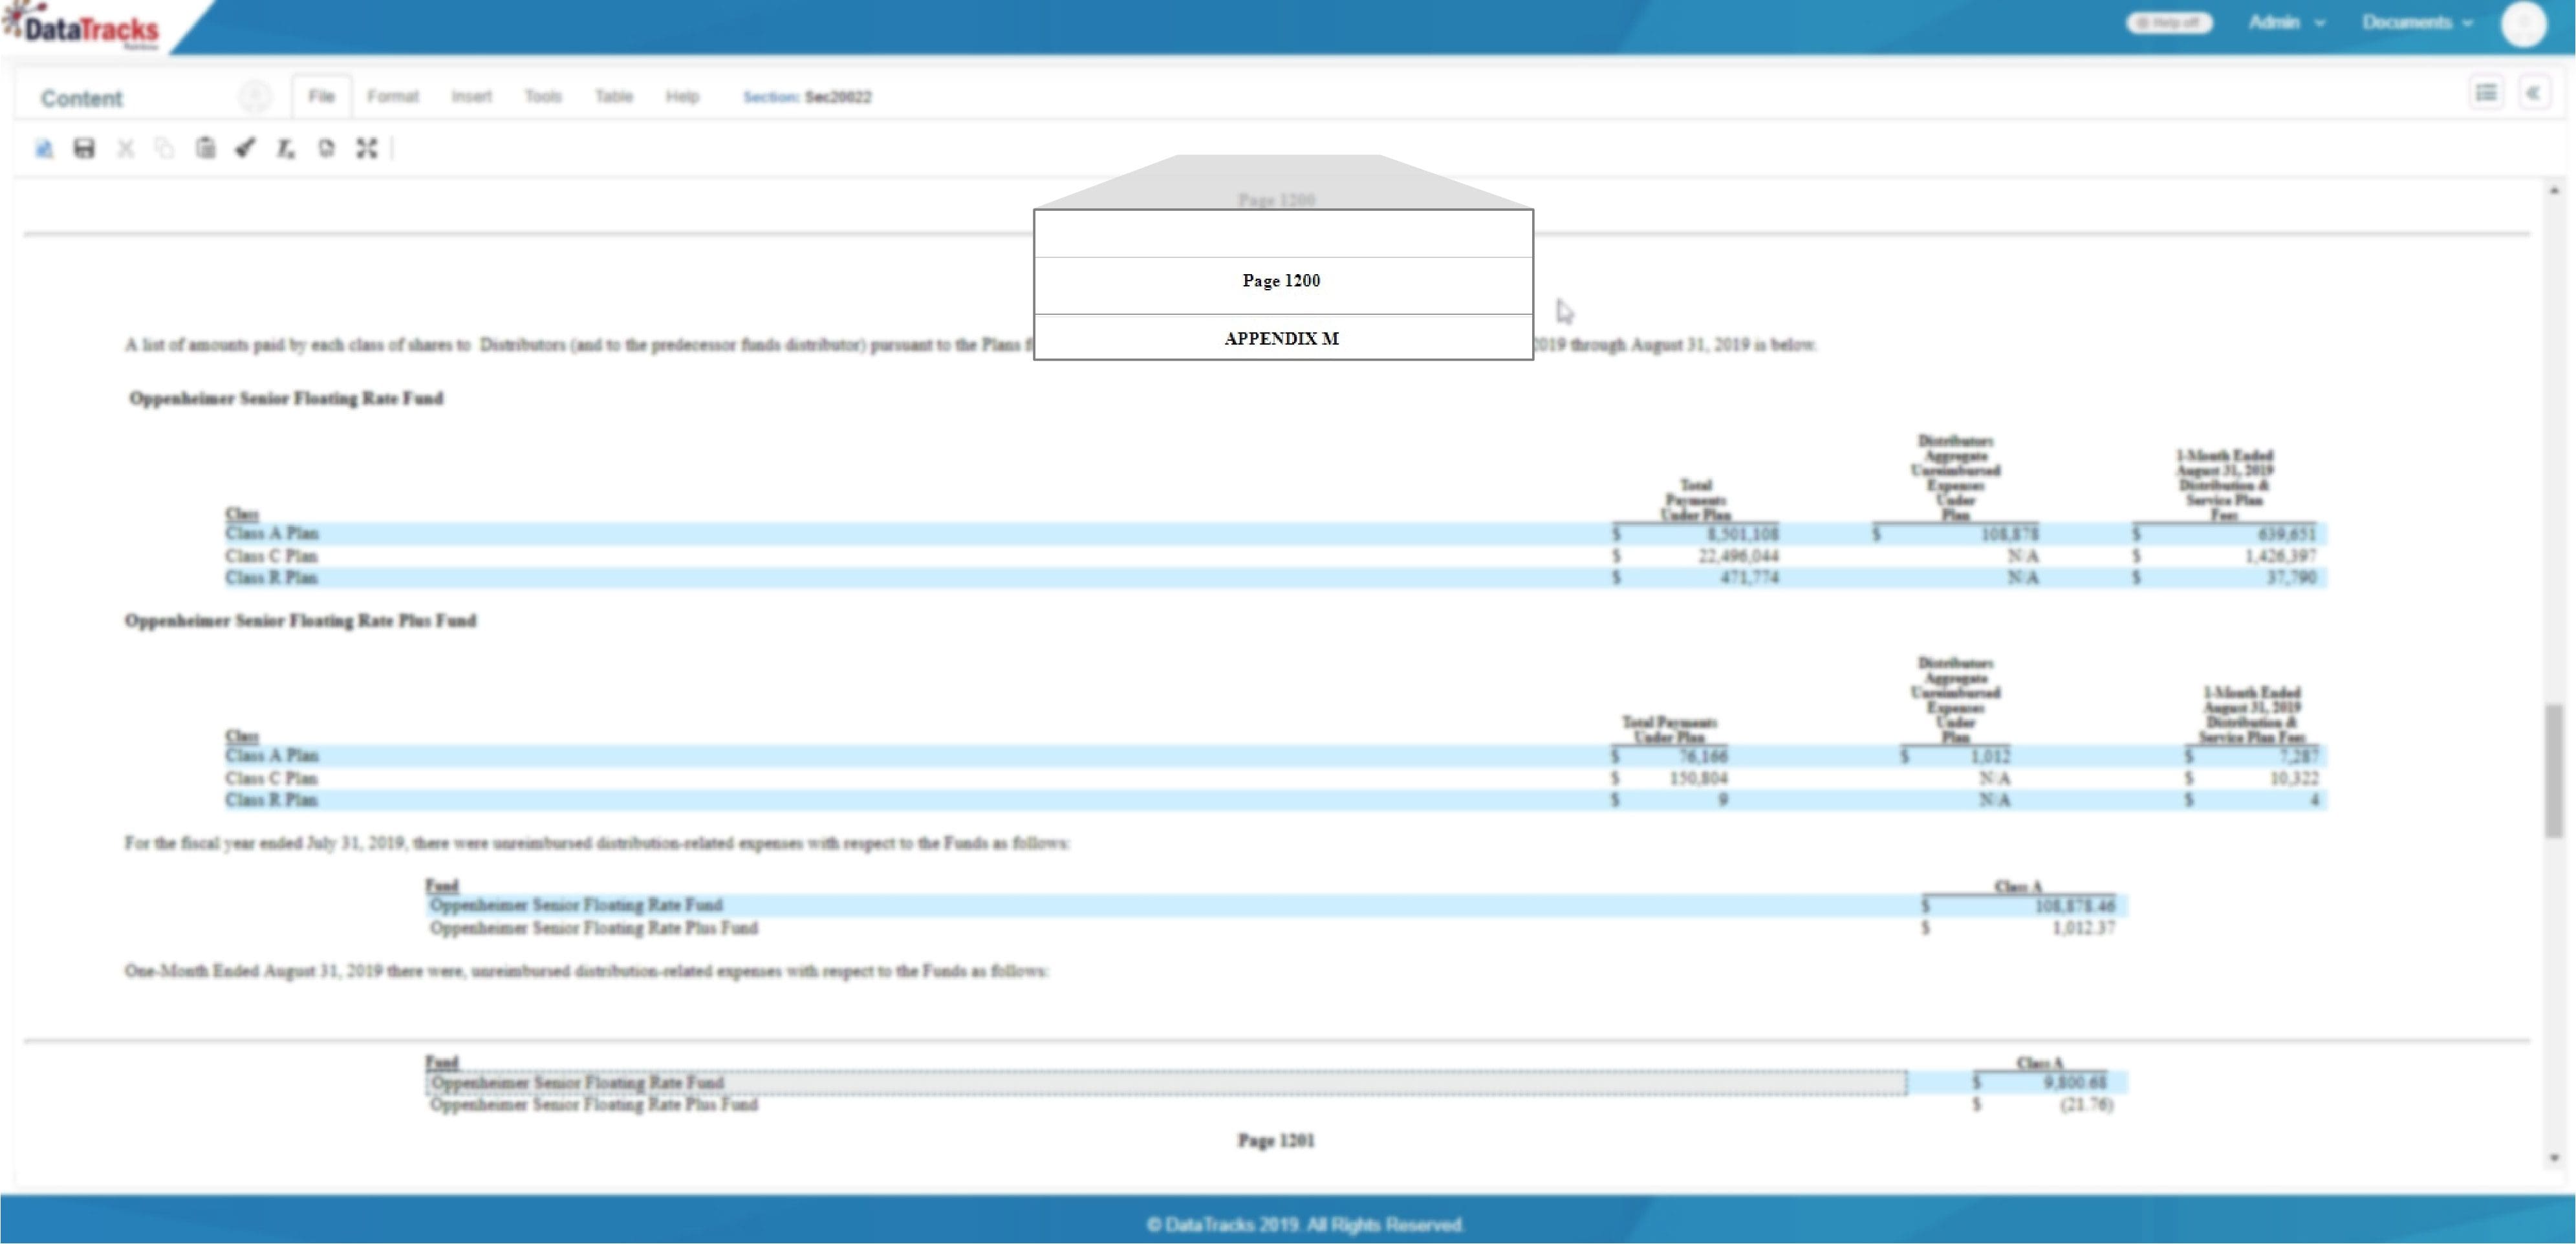Click the Cut scissors icon
2576x1244 pixels.
coord(125,149)
